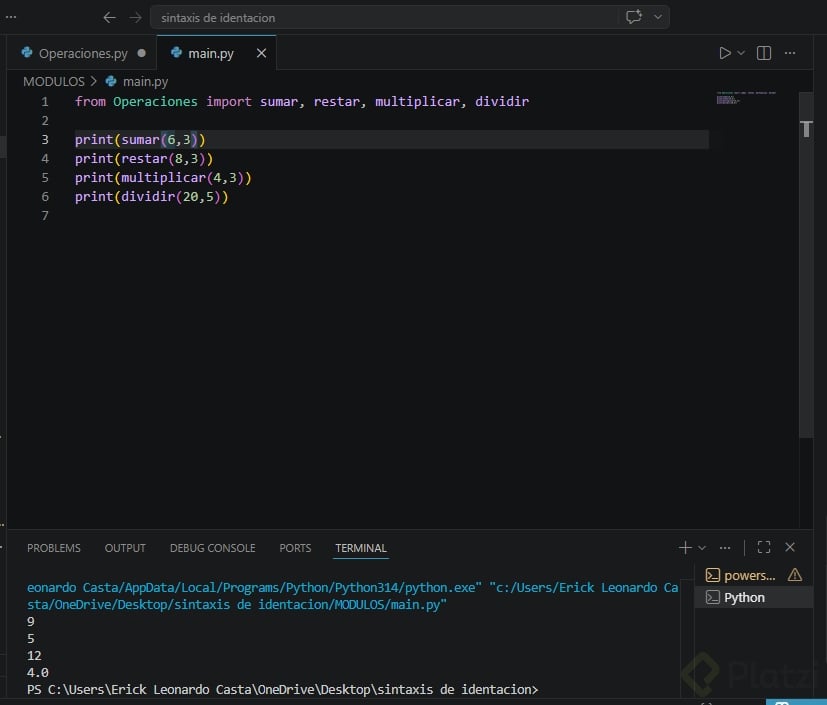Switch to the DEBUG CONSOLE tab
The image size is (827, 705).
tap(212, 548)
